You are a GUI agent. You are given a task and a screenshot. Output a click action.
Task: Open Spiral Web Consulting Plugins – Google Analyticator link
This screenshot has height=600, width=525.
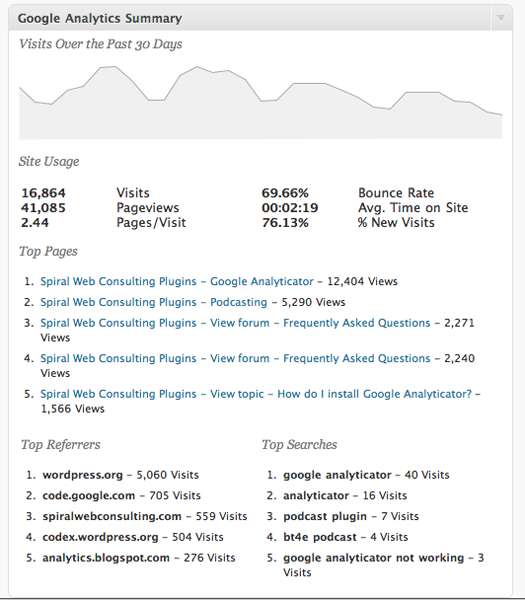[x=177, y=281]
